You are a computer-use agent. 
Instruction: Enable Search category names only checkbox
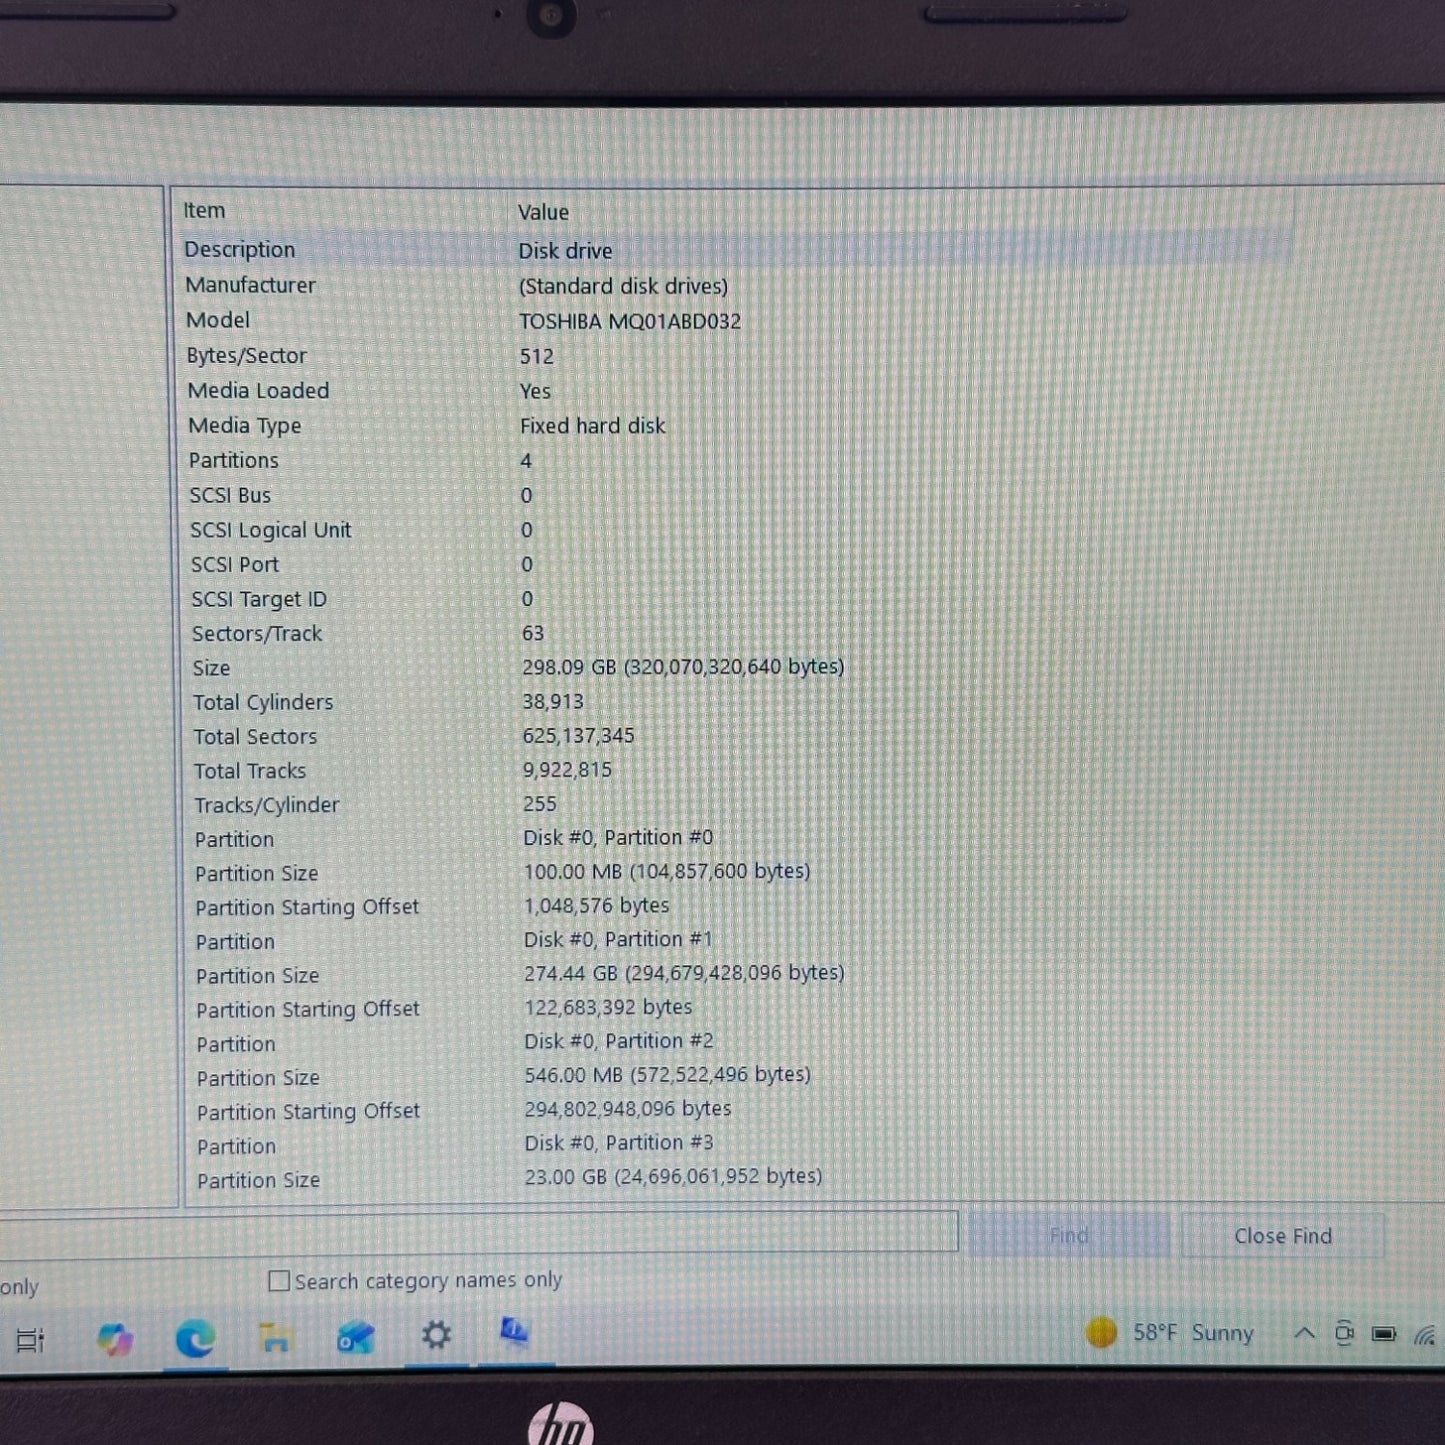point(280,1281)
